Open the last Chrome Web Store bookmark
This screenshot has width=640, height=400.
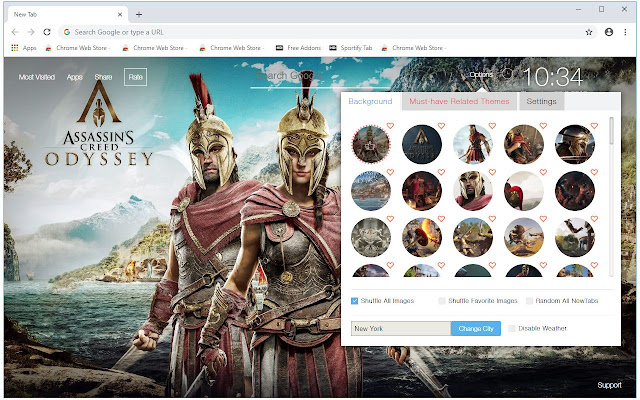[x=414, y=48]
